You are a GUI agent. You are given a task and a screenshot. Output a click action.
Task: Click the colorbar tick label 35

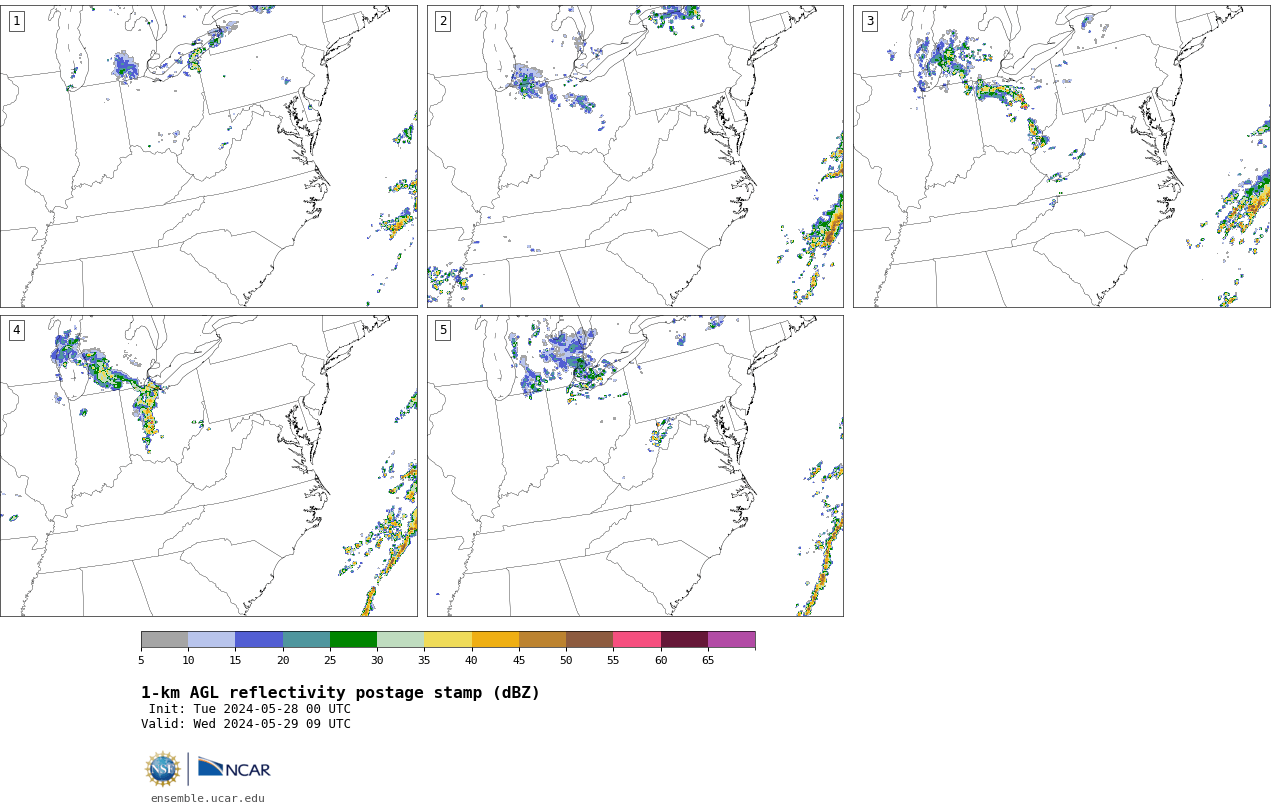pyautogui.click(x=424, y=660)
